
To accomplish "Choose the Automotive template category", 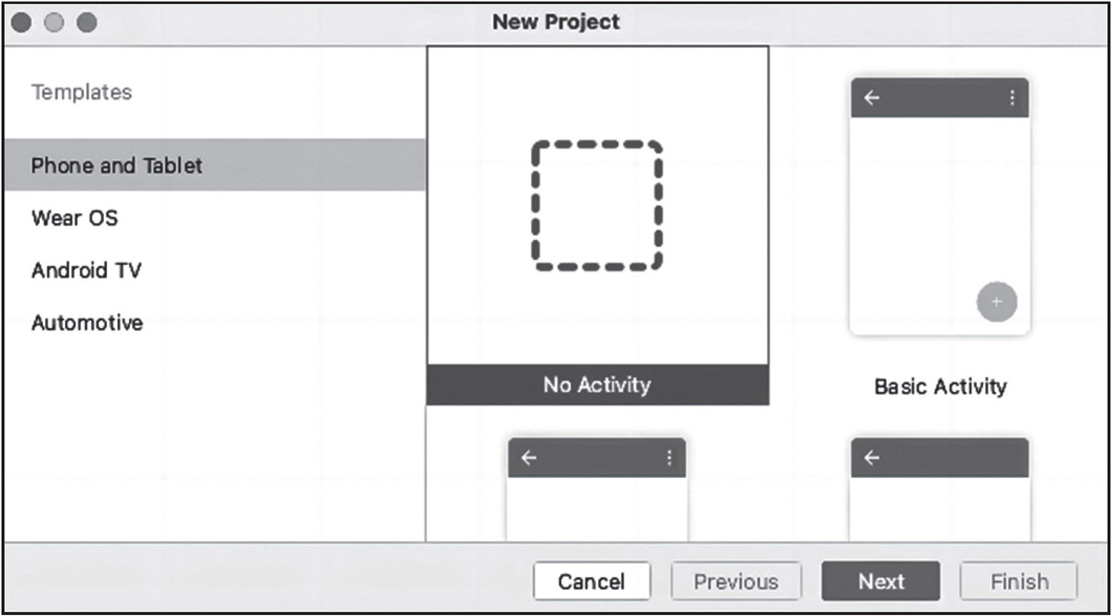I will click(87, 323).
